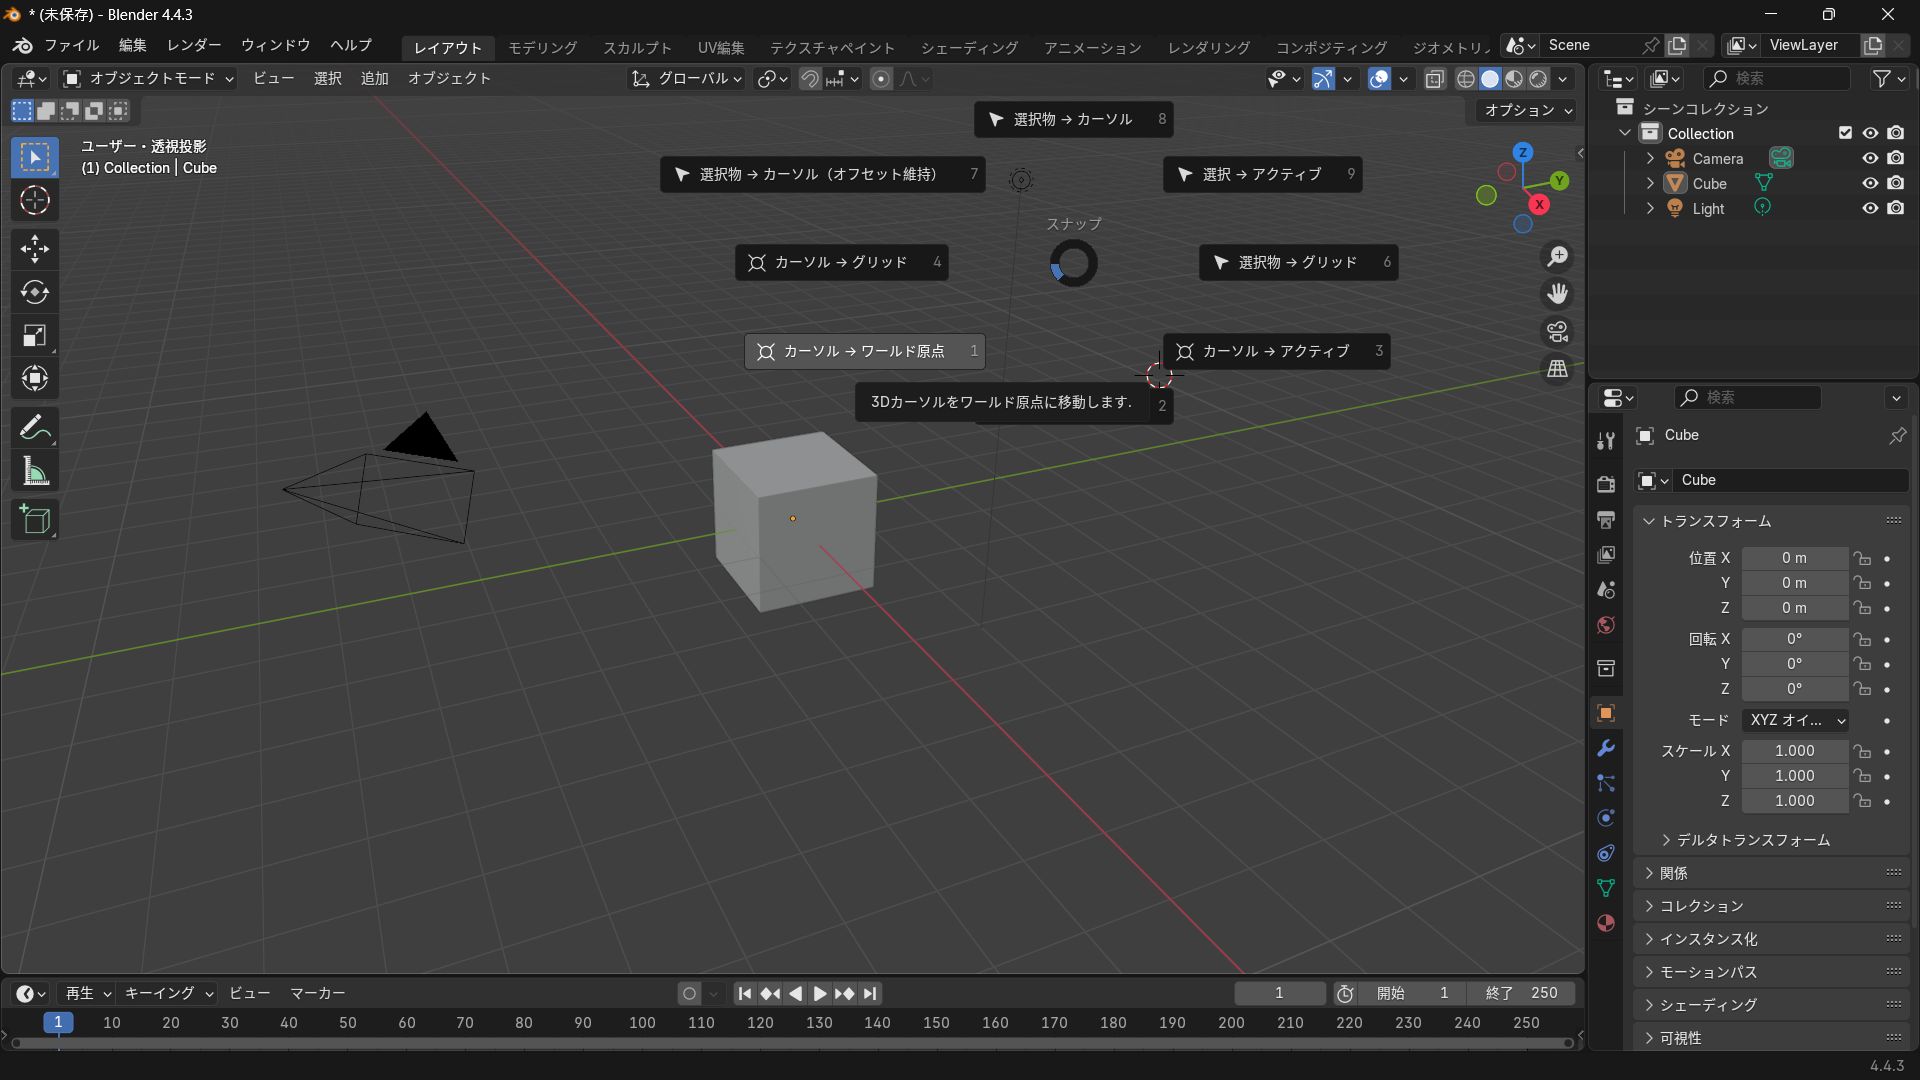The image size is (1920, 1080).
Task: Jump to the last frame button
Action: point(870,994)
